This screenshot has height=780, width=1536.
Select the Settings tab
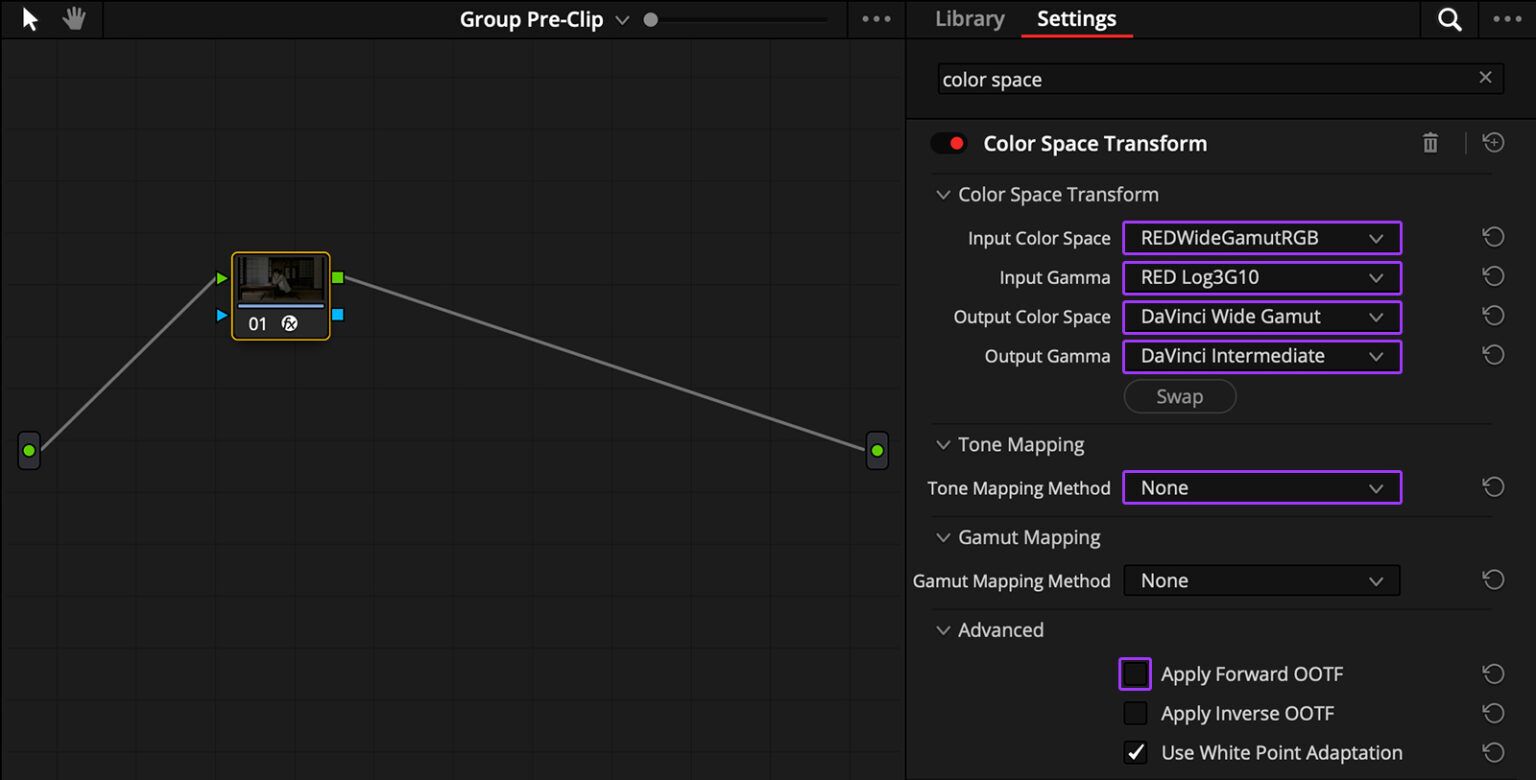pyautogui.click(x=1076, y=18)
